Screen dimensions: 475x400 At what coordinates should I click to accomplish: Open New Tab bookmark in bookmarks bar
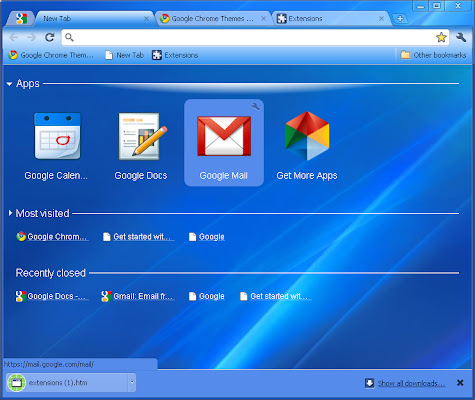coord(124,55)
